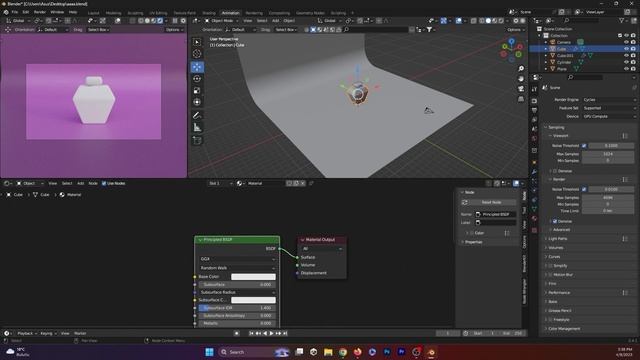
Task: Disable the Render Denoise checkbox
Action: (x=555, y=221)
